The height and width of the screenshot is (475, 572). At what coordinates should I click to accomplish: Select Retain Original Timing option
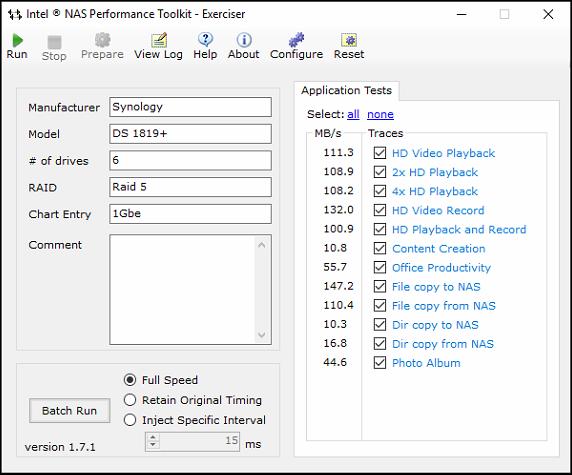[130, 400]
